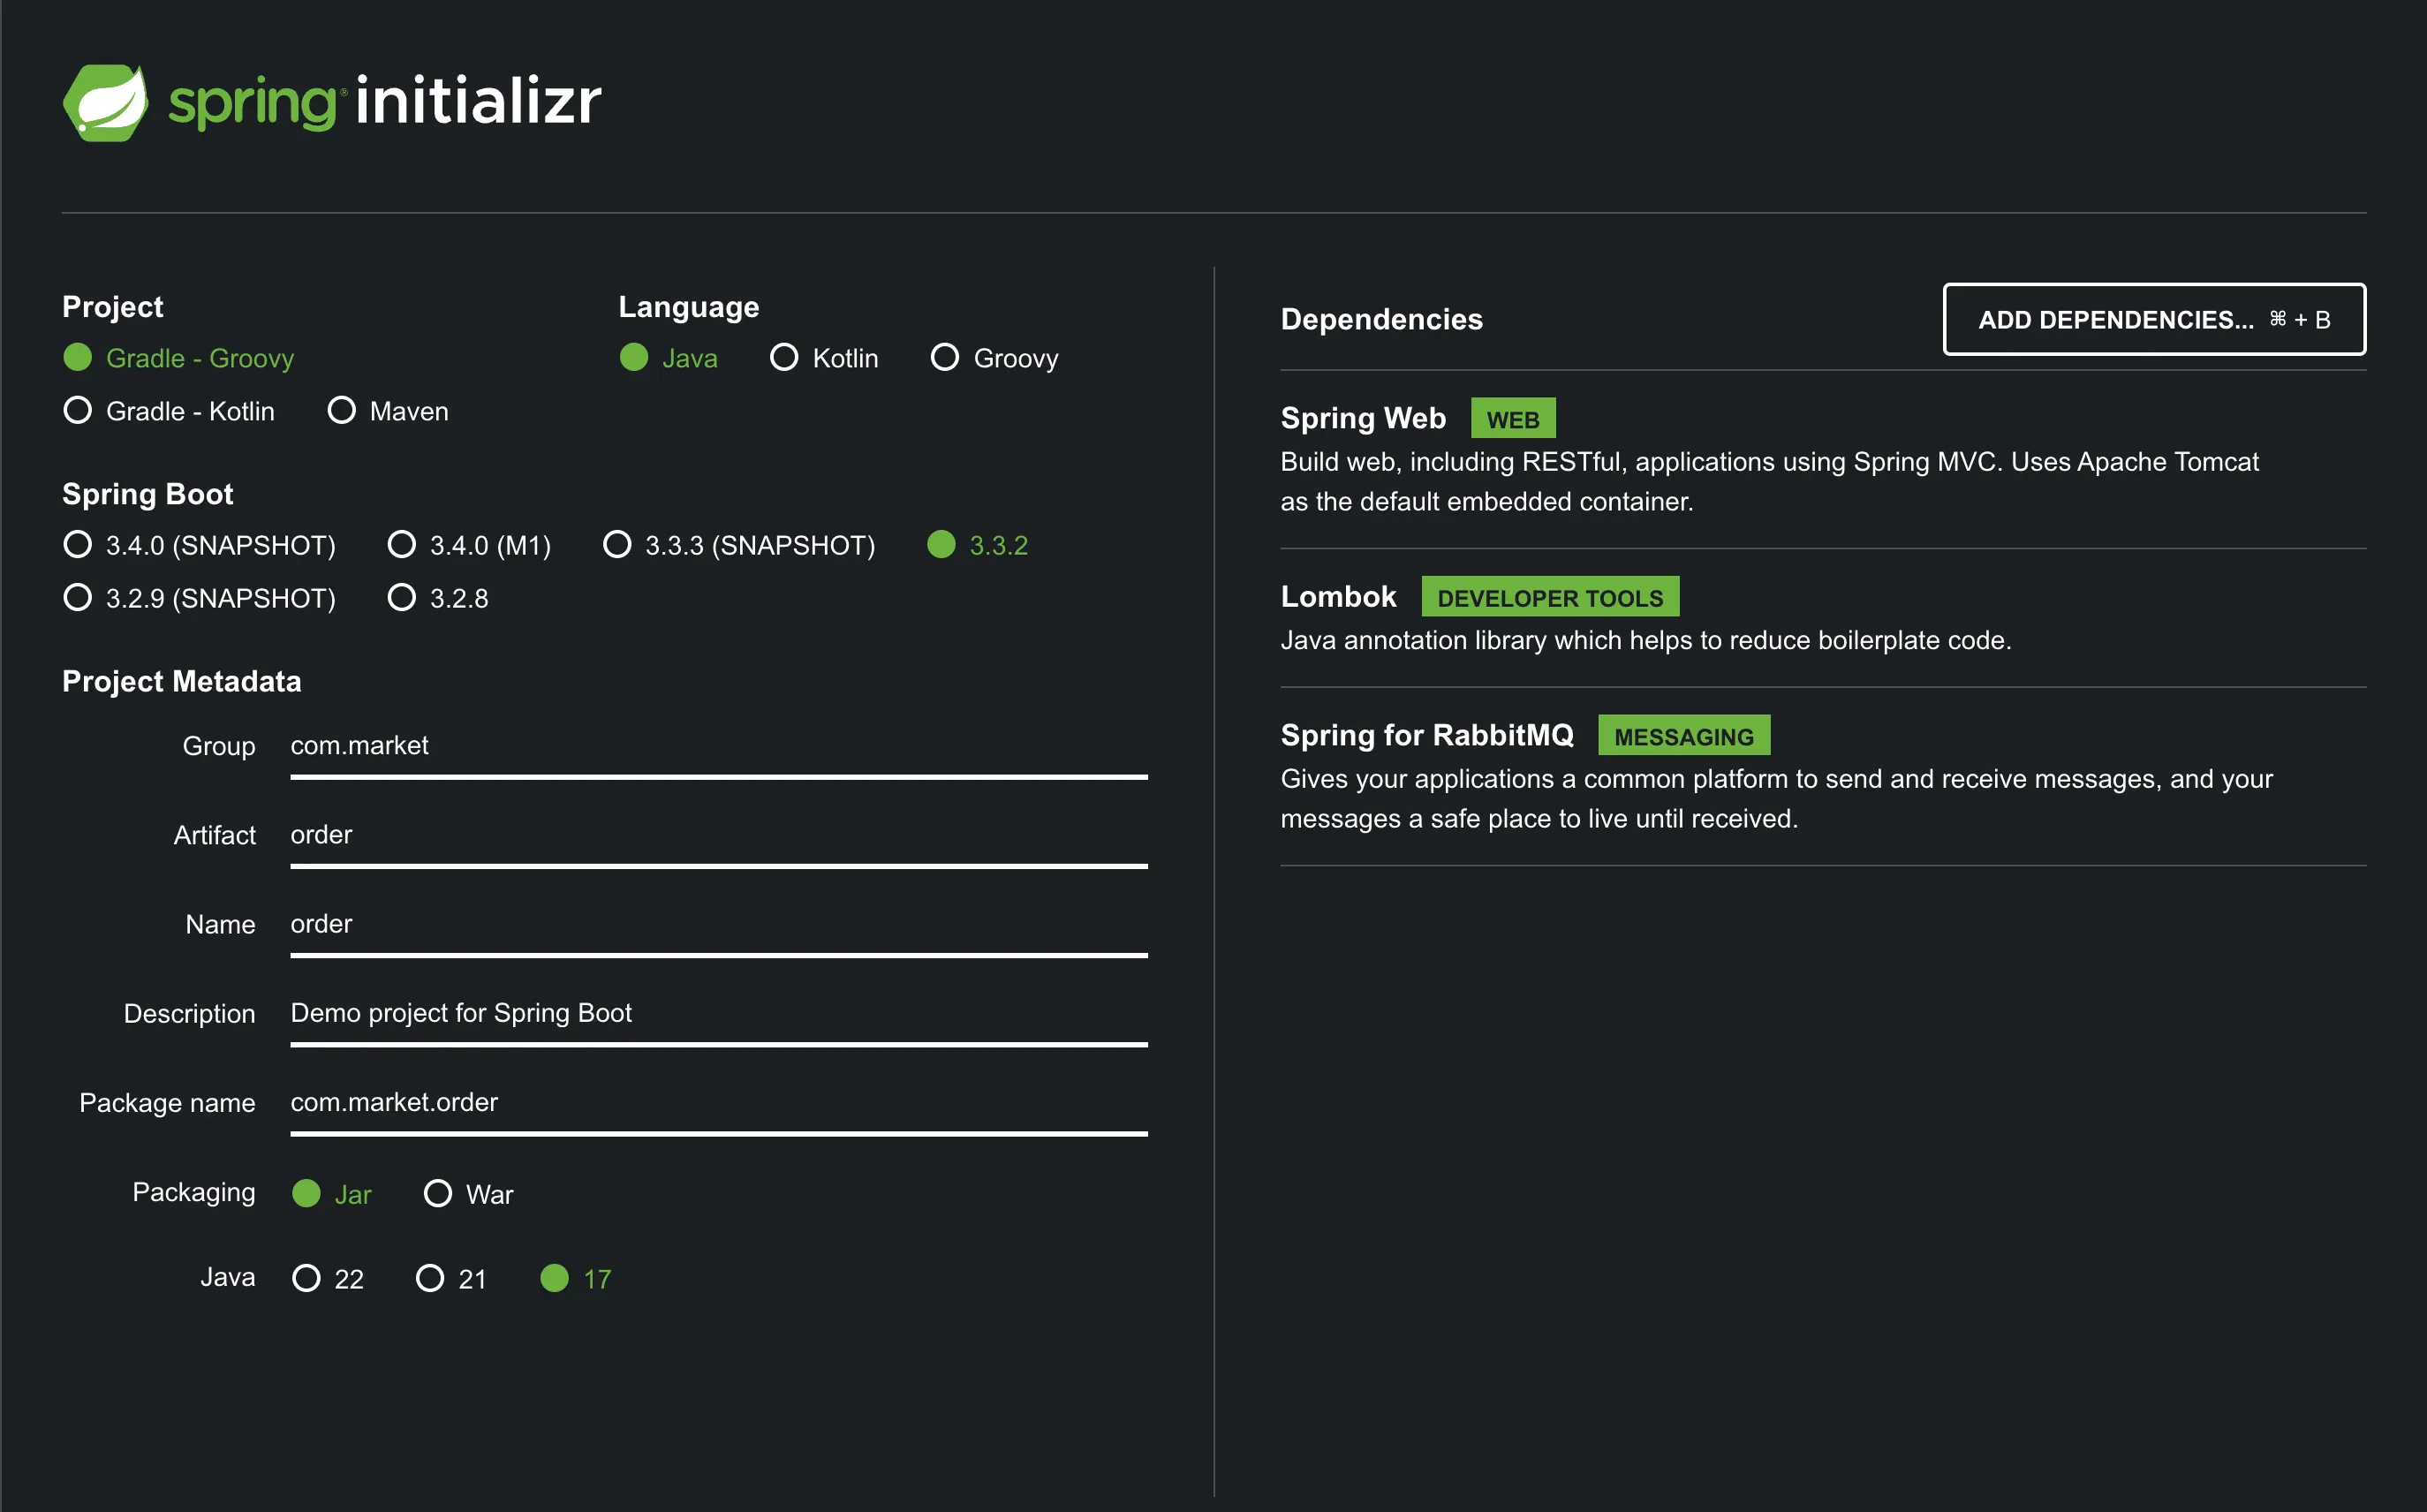Edit the Package name field
2427x1512 pixels.
click(x=718, y=1102)
